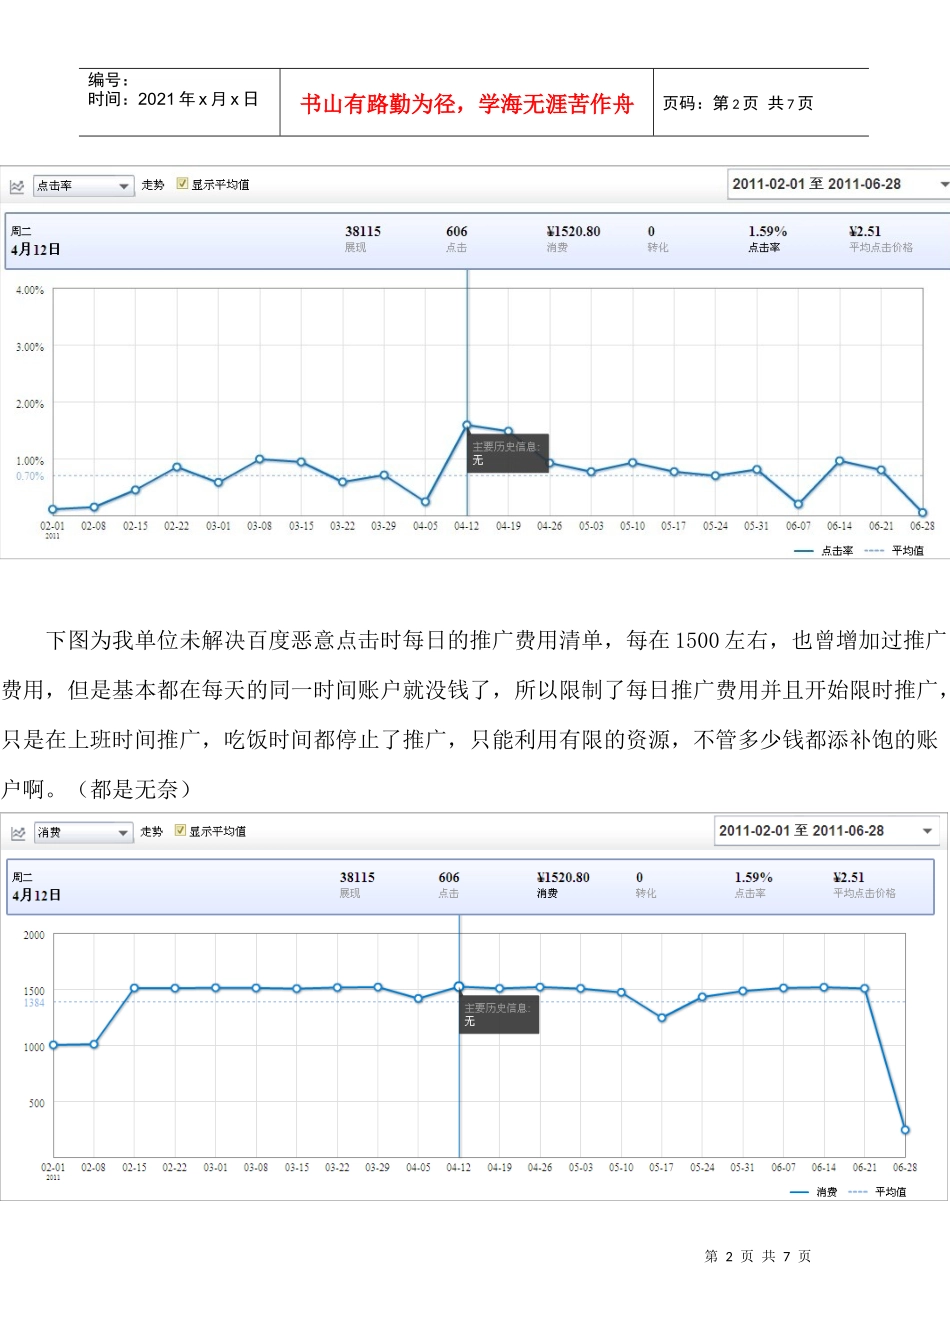Open the 消费 metric dropdown
Image resolution: width=950 pixels, height=1344 pixels.
[84, 832]
